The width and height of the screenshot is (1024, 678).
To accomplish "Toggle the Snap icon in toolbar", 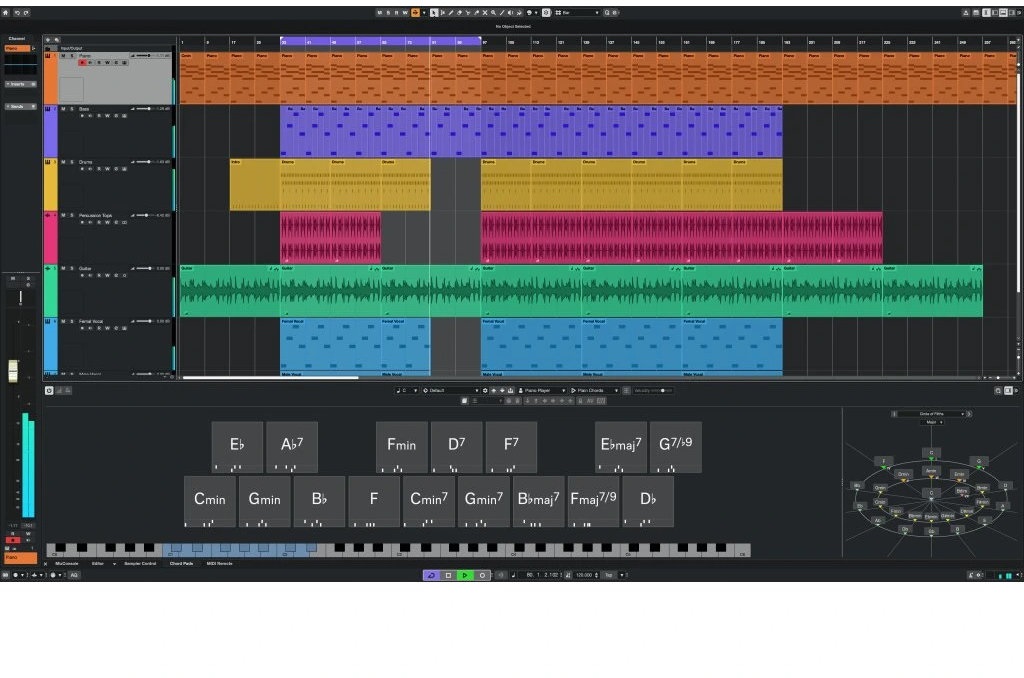I will [546, 12].
